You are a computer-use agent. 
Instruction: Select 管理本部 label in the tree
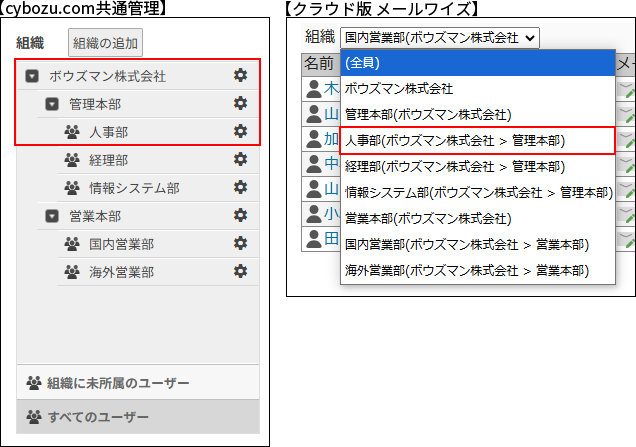(x=95, y=104)
